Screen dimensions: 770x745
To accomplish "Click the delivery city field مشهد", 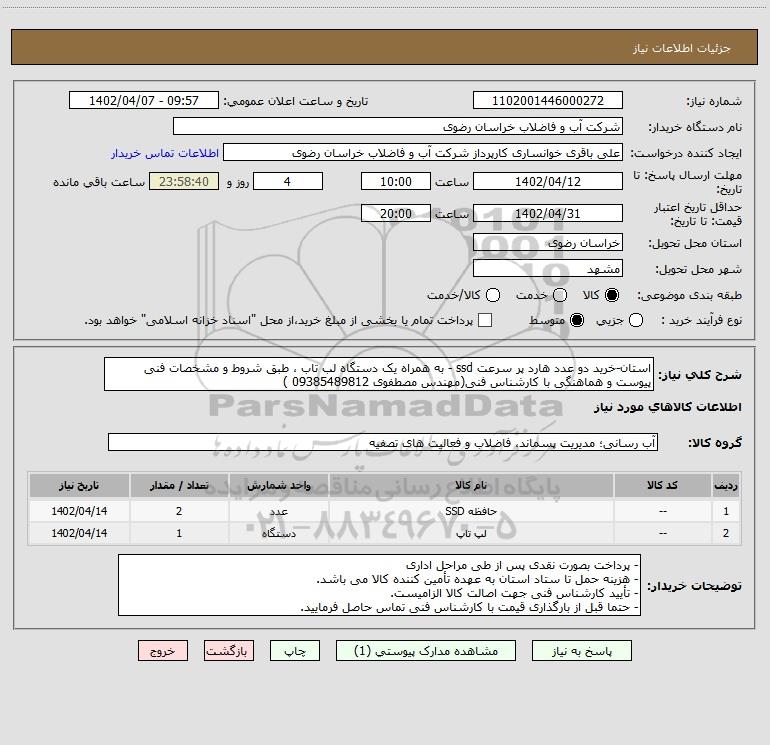I will [548, 269].
